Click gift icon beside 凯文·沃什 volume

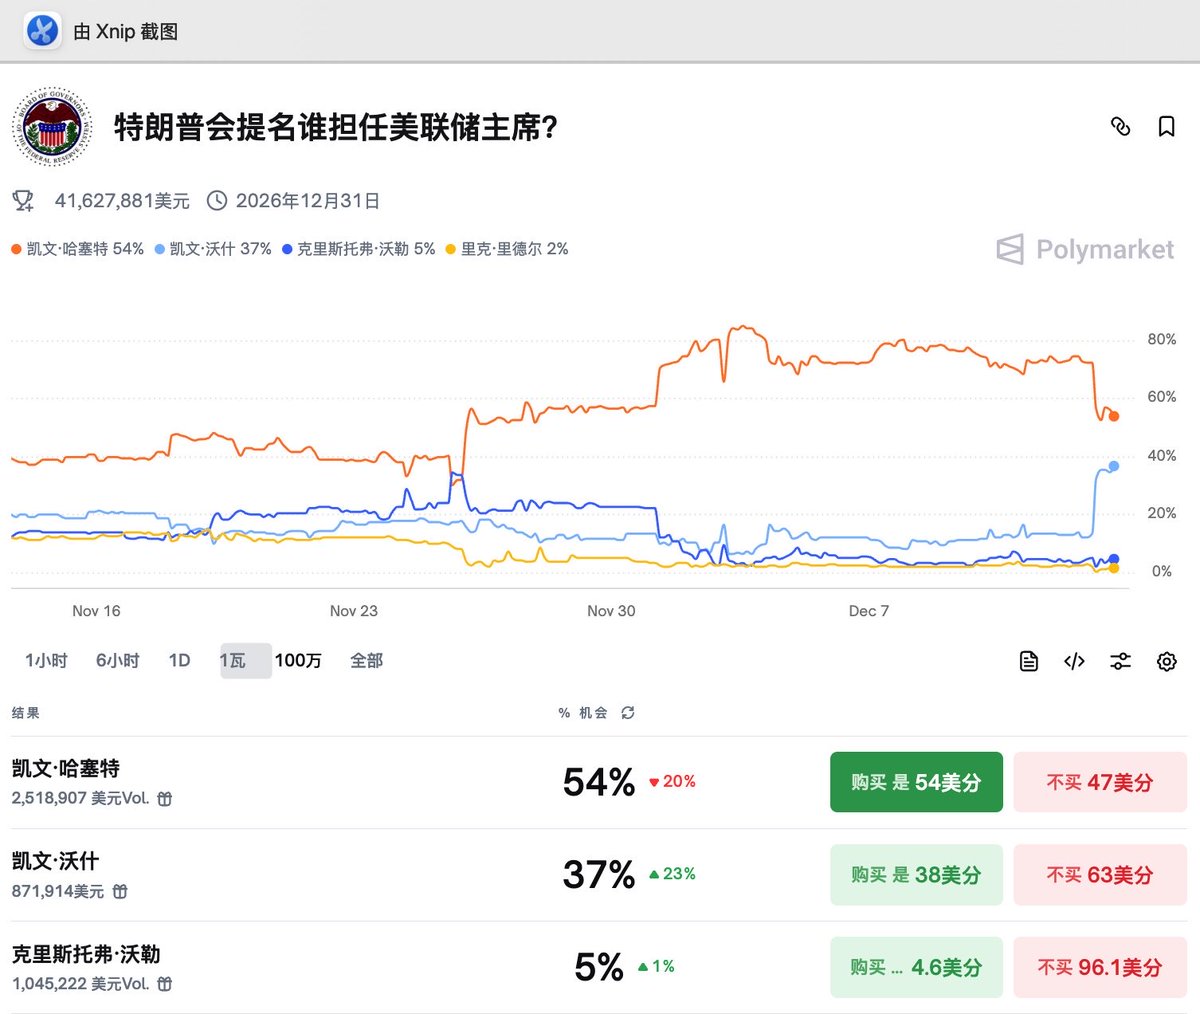click(x=120, y=891)
